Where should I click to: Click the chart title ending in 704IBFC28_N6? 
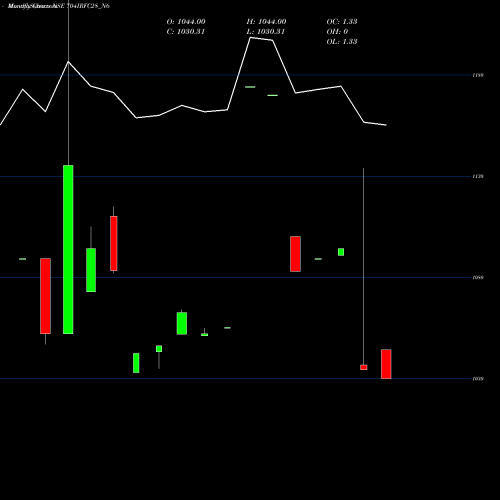59,6
